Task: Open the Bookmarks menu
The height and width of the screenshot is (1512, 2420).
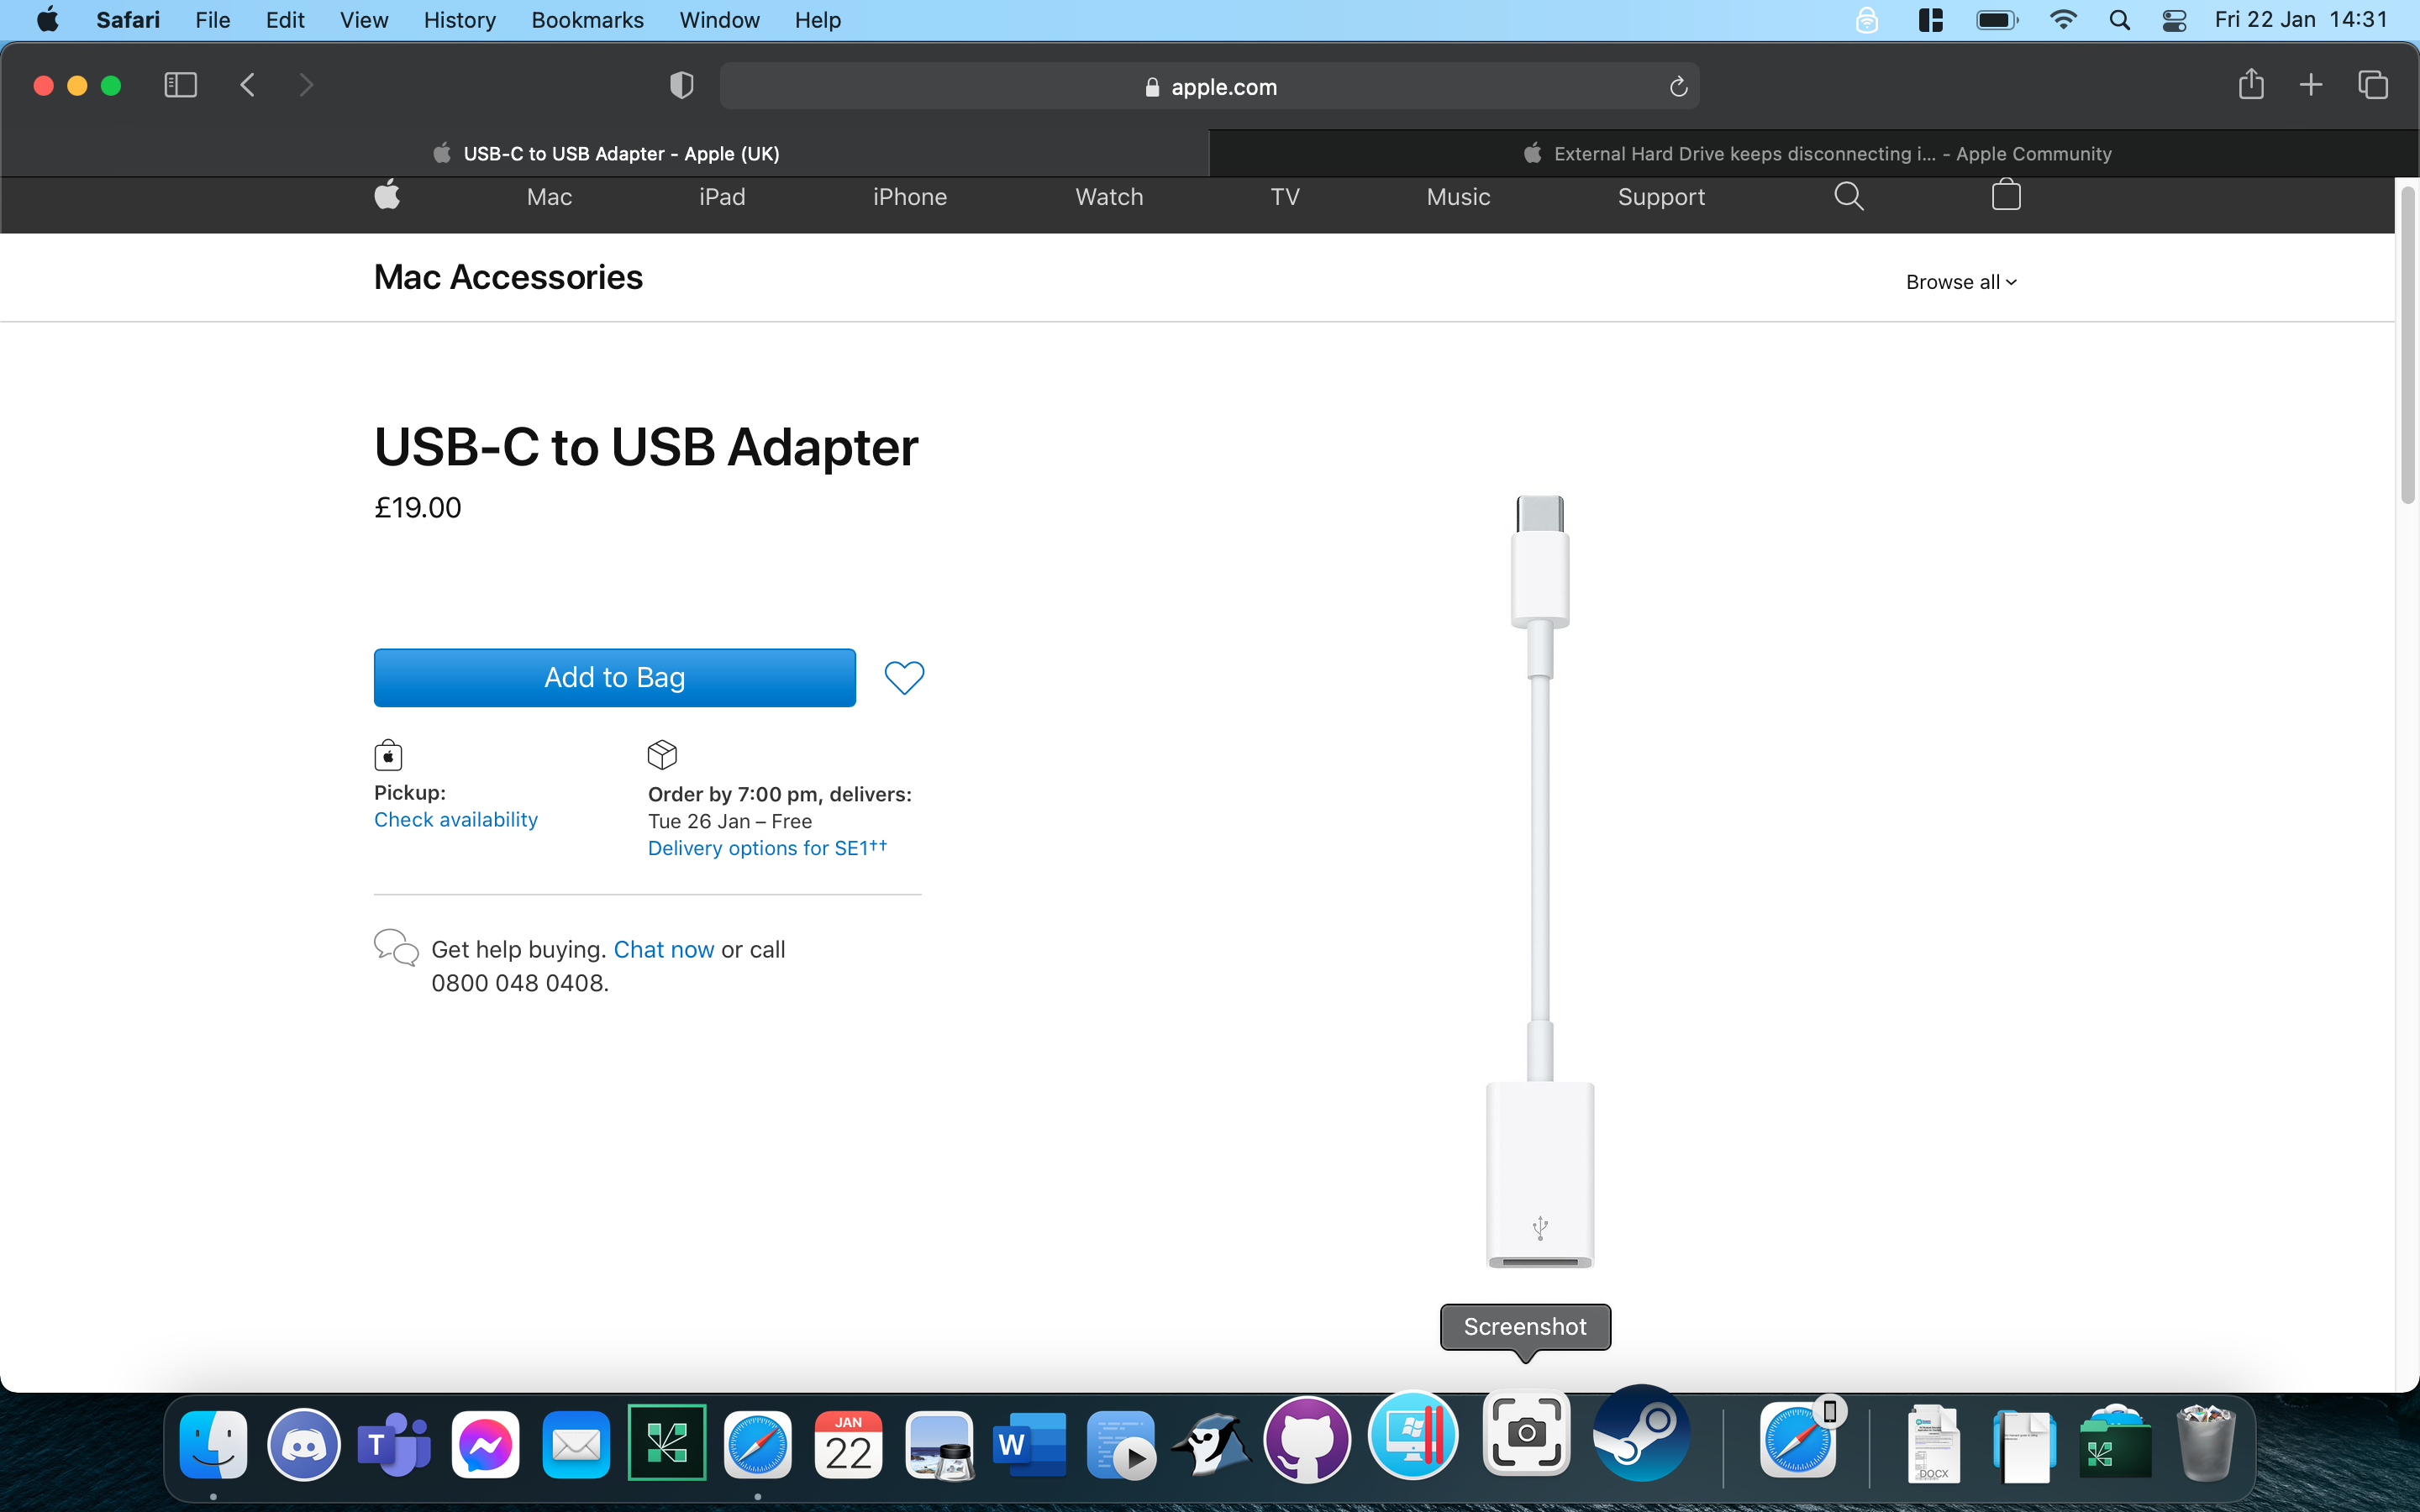Action: point(587,20)
